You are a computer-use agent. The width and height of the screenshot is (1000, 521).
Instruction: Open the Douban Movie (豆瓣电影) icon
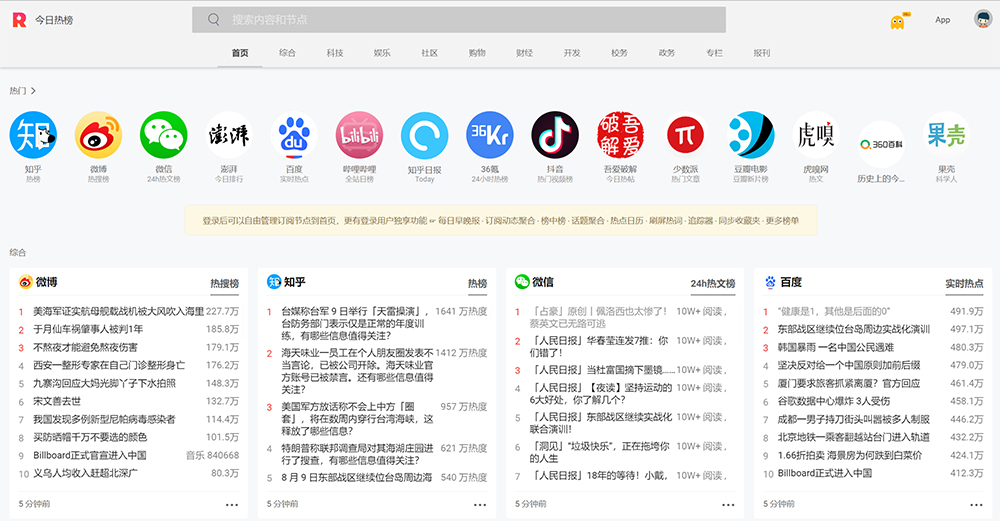750,135
